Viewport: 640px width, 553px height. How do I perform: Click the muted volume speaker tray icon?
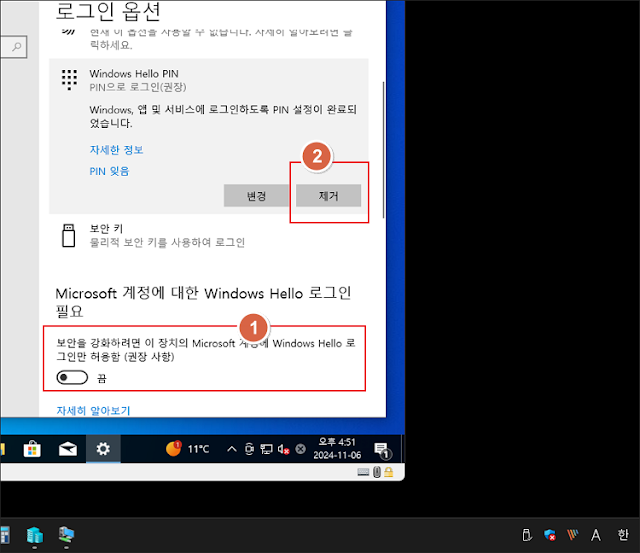(284, 449)
